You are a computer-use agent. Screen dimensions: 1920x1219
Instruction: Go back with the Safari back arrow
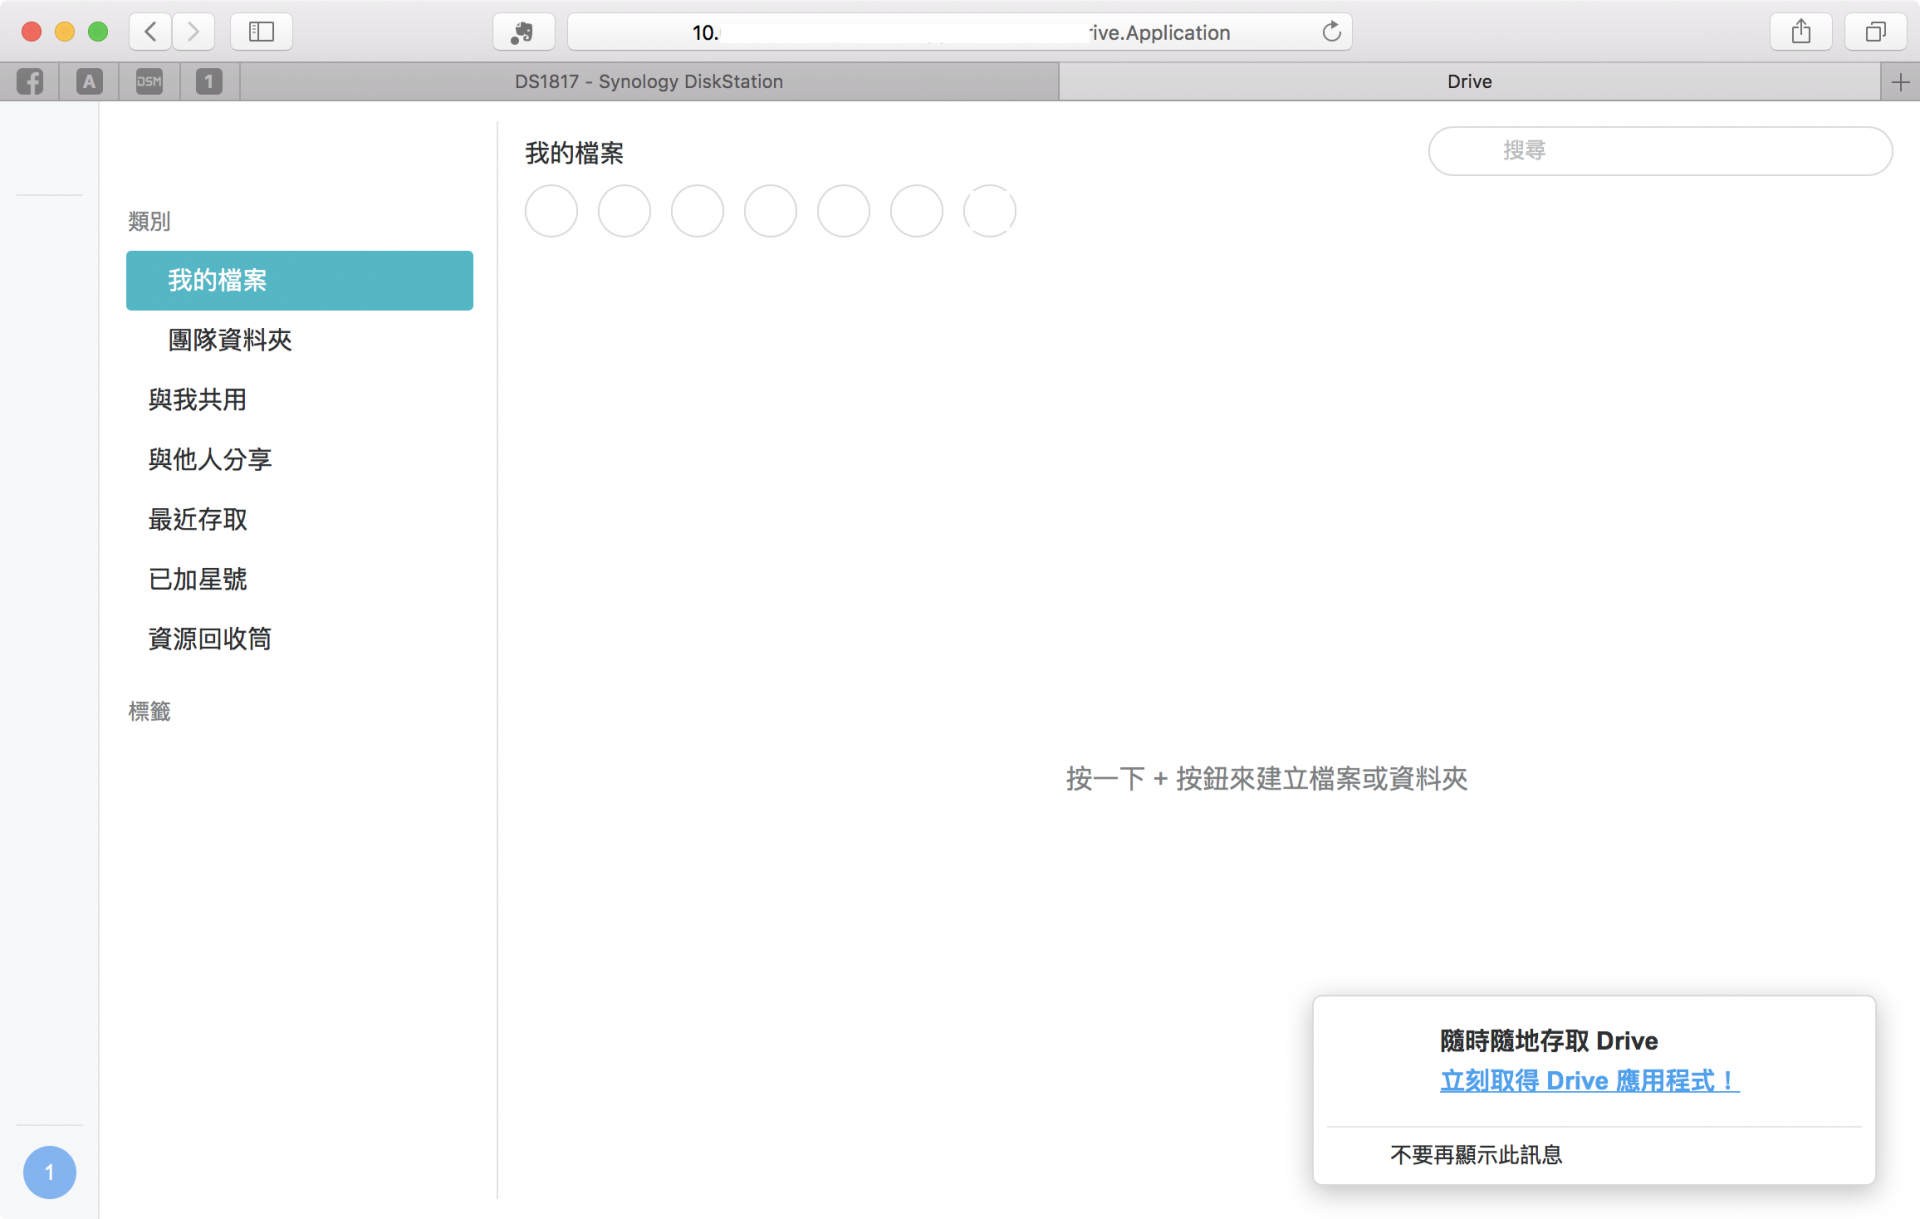pos(150,32)
